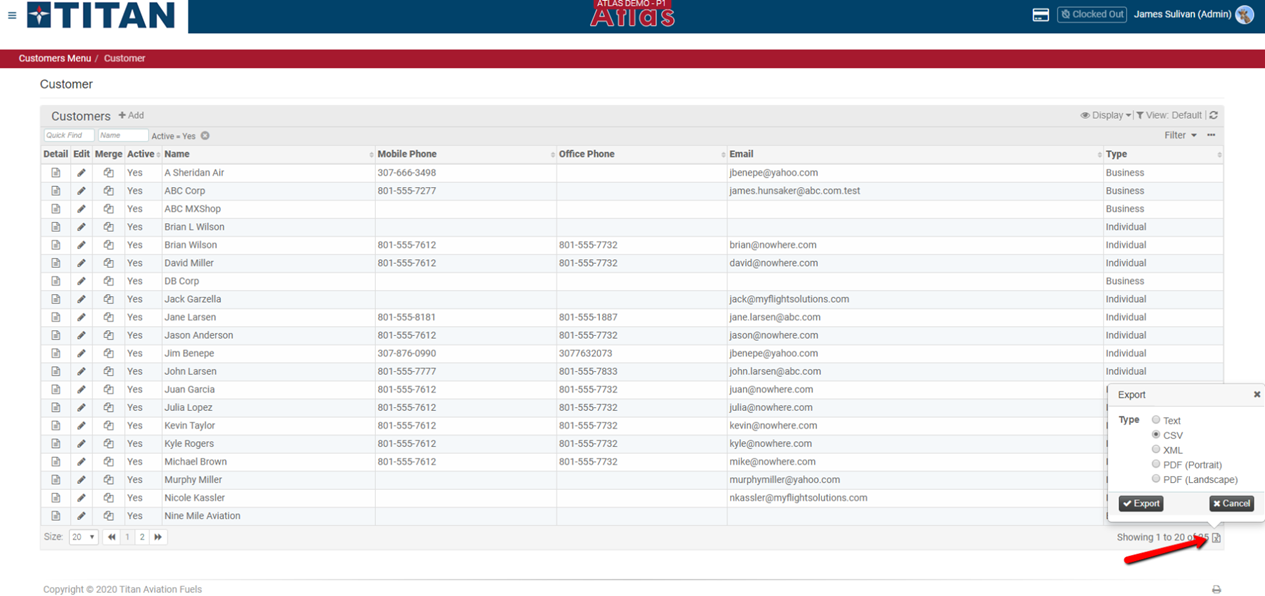Image resolution: width=1265 pixels, height=596 pixels.
Task: Cancel the Export dialog
Action: (1231, 503)
